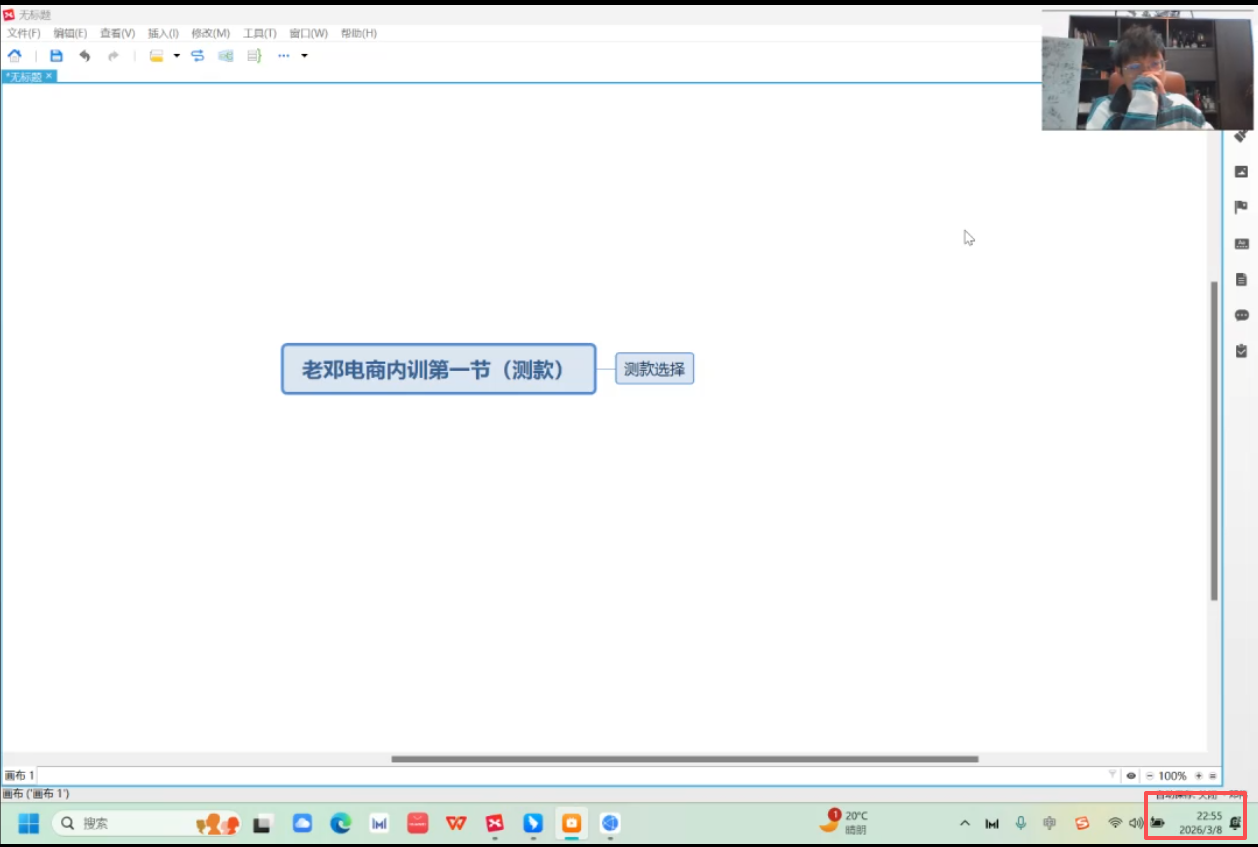Open the Markers flag panel
Screen dimensions: 1258x847
pos(1241,207)
